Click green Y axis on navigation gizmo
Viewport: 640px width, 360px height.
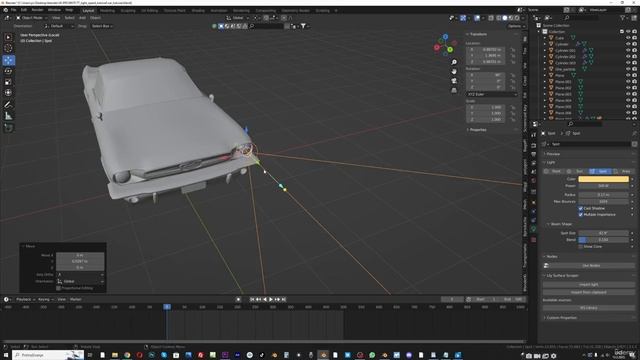point(450,50)
